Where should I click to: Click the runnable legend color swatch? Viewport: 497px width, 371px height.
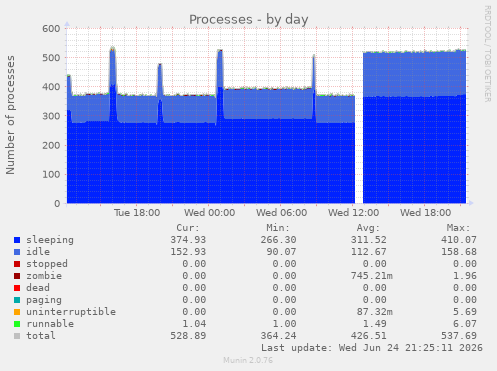tap(17, 324)
